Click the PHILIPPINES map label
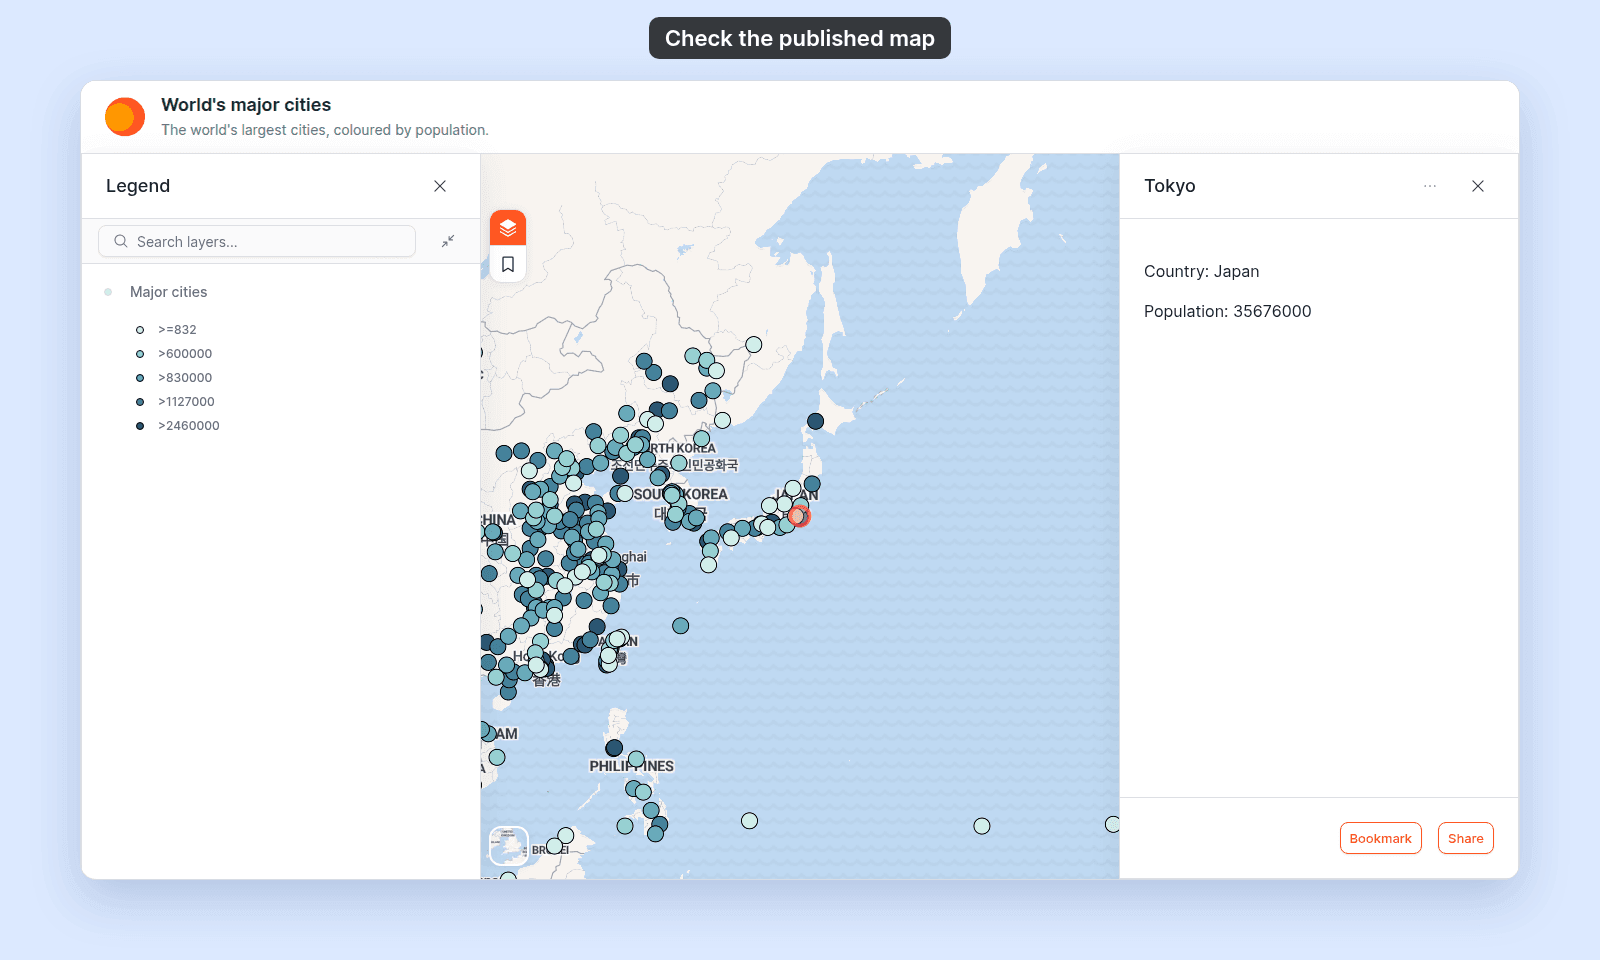This screenshot has height=960, width=1600. (x=631, y=766)
